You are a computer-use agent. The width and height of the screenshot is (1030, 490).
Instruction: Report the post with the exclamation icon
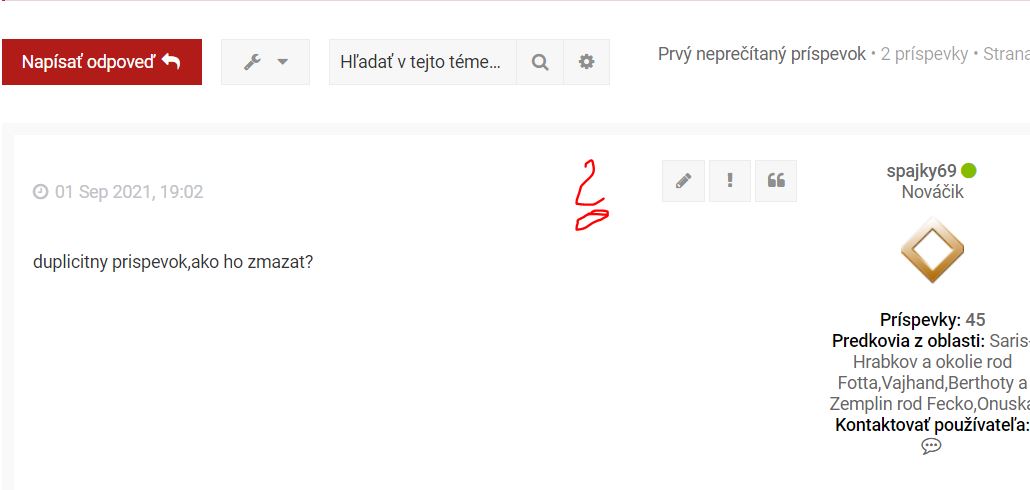tap(730, 181)
